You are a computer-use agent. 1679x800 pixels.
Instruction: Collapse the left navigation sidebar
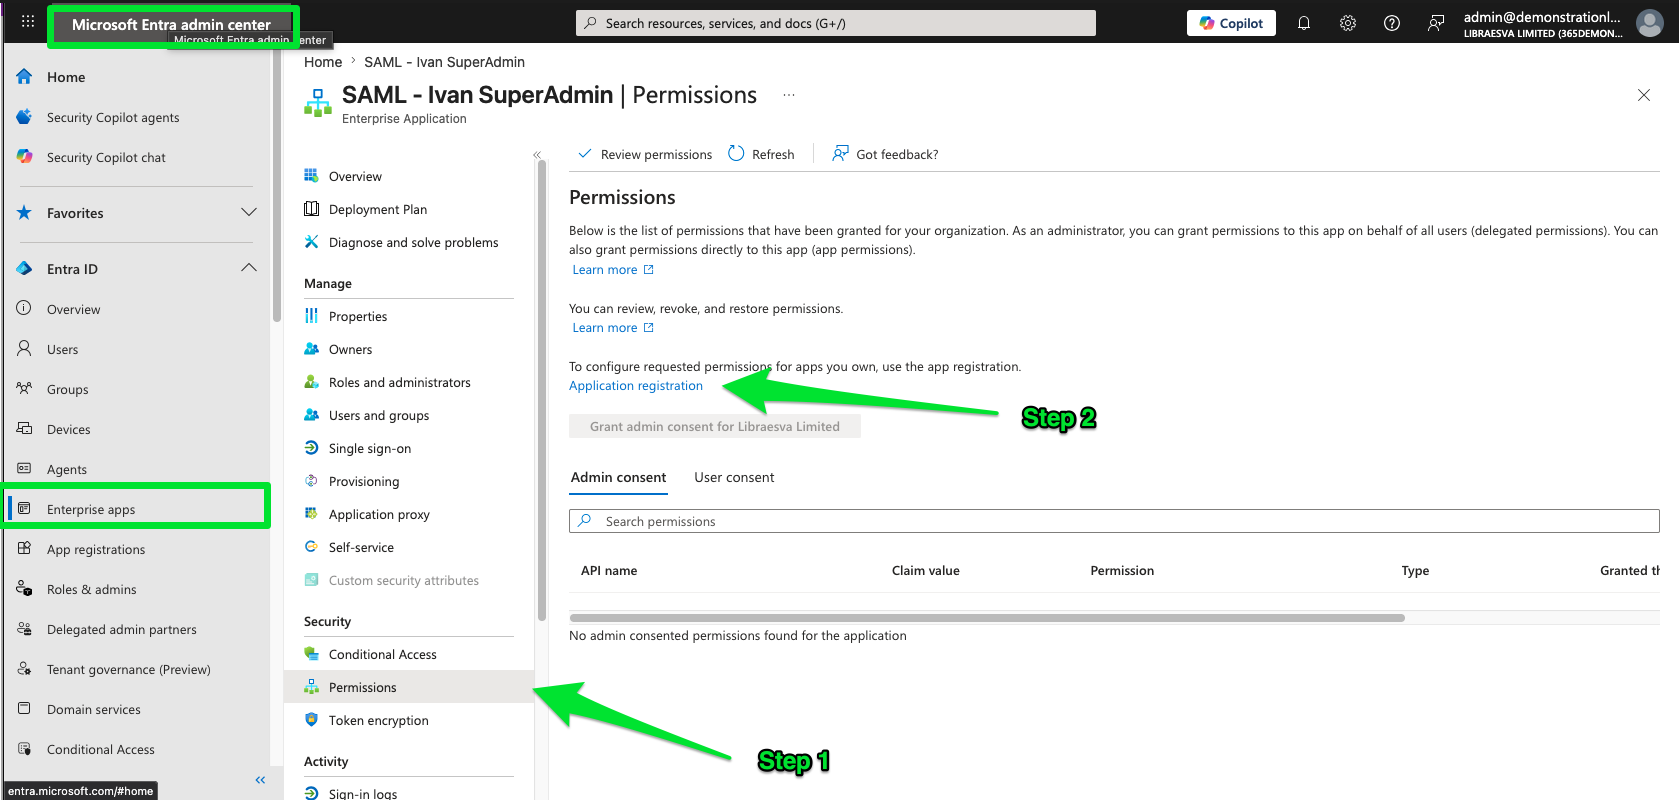click(260, 780)
